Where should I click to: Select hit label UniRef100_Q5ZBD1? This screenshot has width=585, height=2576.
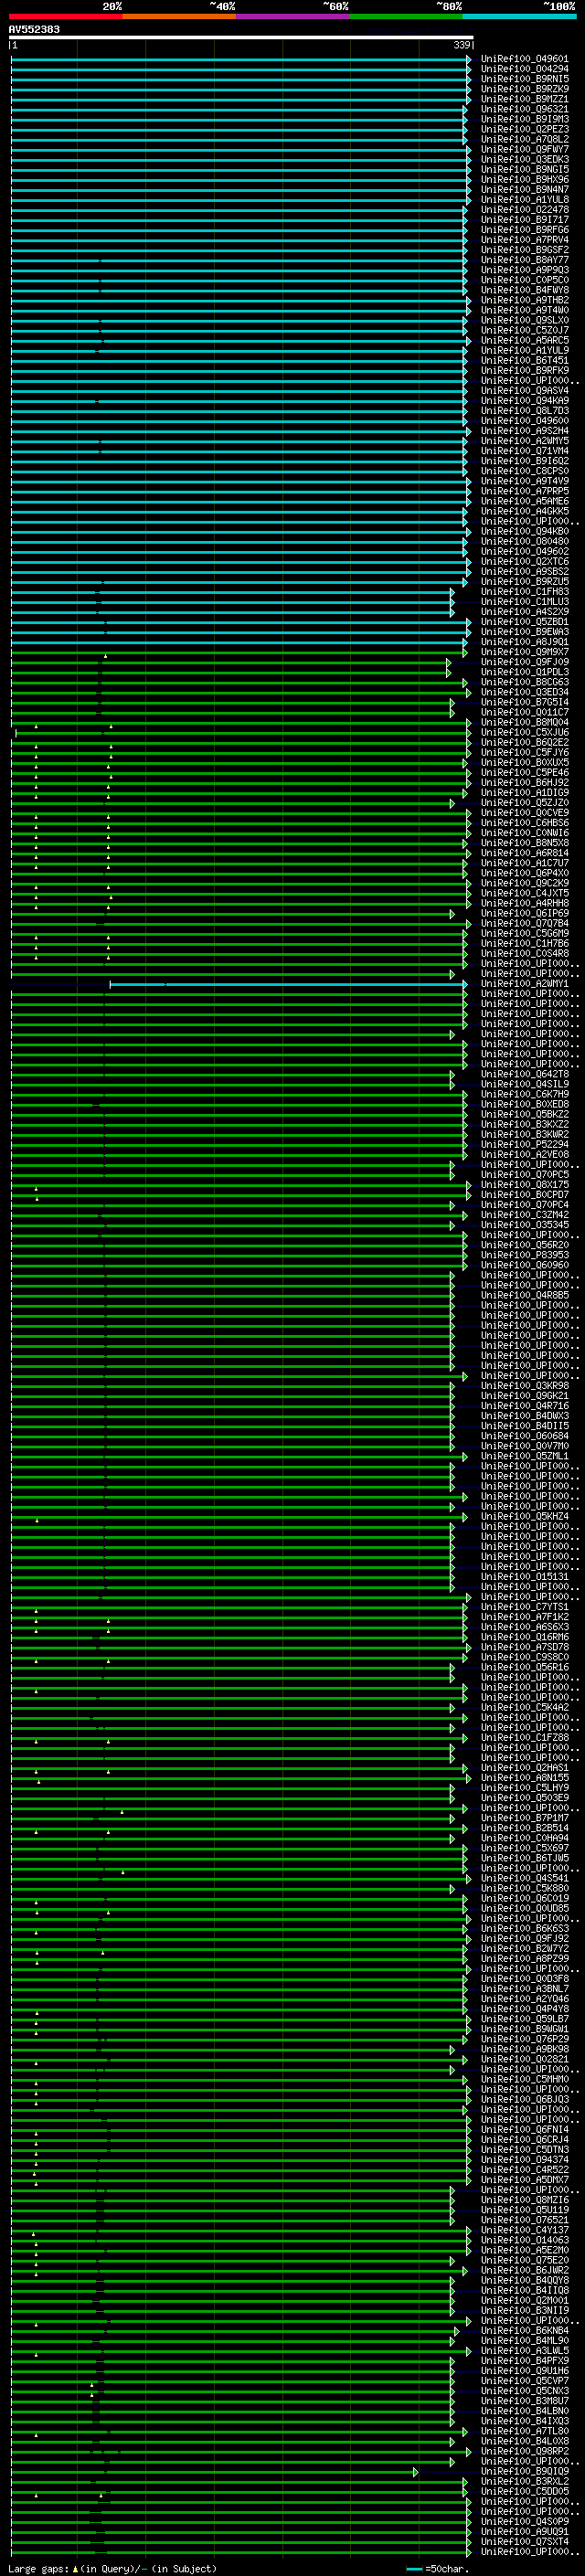point(524,622)
